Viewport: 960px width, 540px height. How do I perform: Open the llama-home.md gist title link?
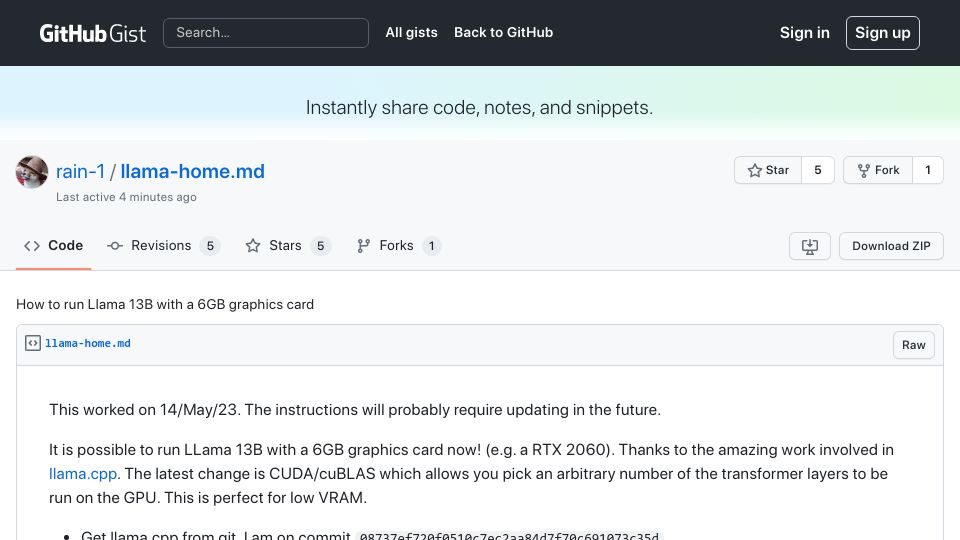point(192,171)
